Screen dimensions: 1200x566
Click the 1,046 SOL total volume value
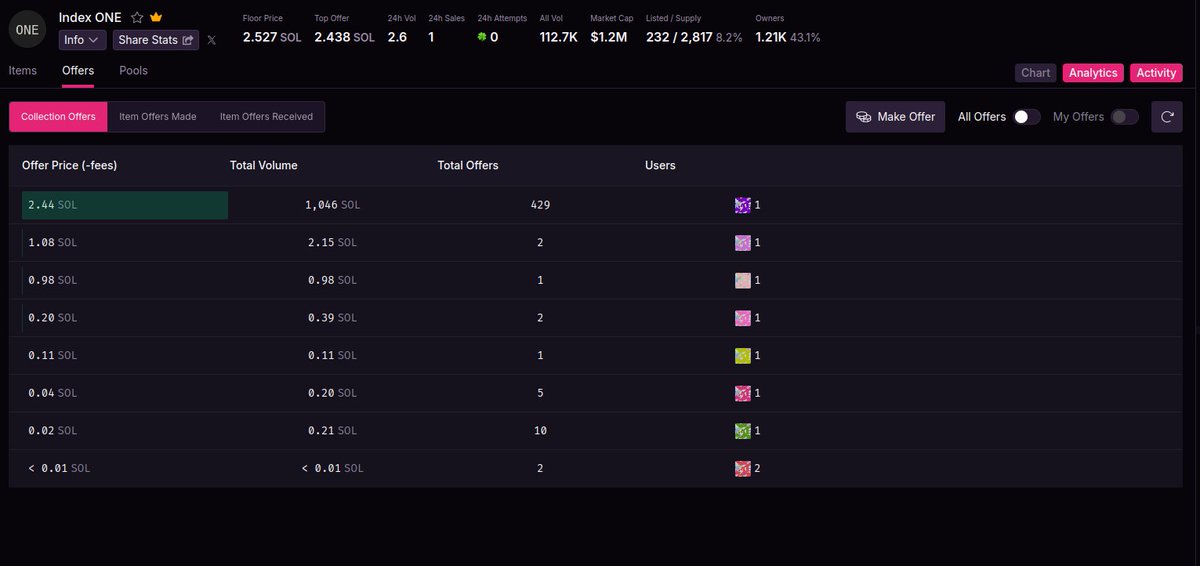coord(332,205)
